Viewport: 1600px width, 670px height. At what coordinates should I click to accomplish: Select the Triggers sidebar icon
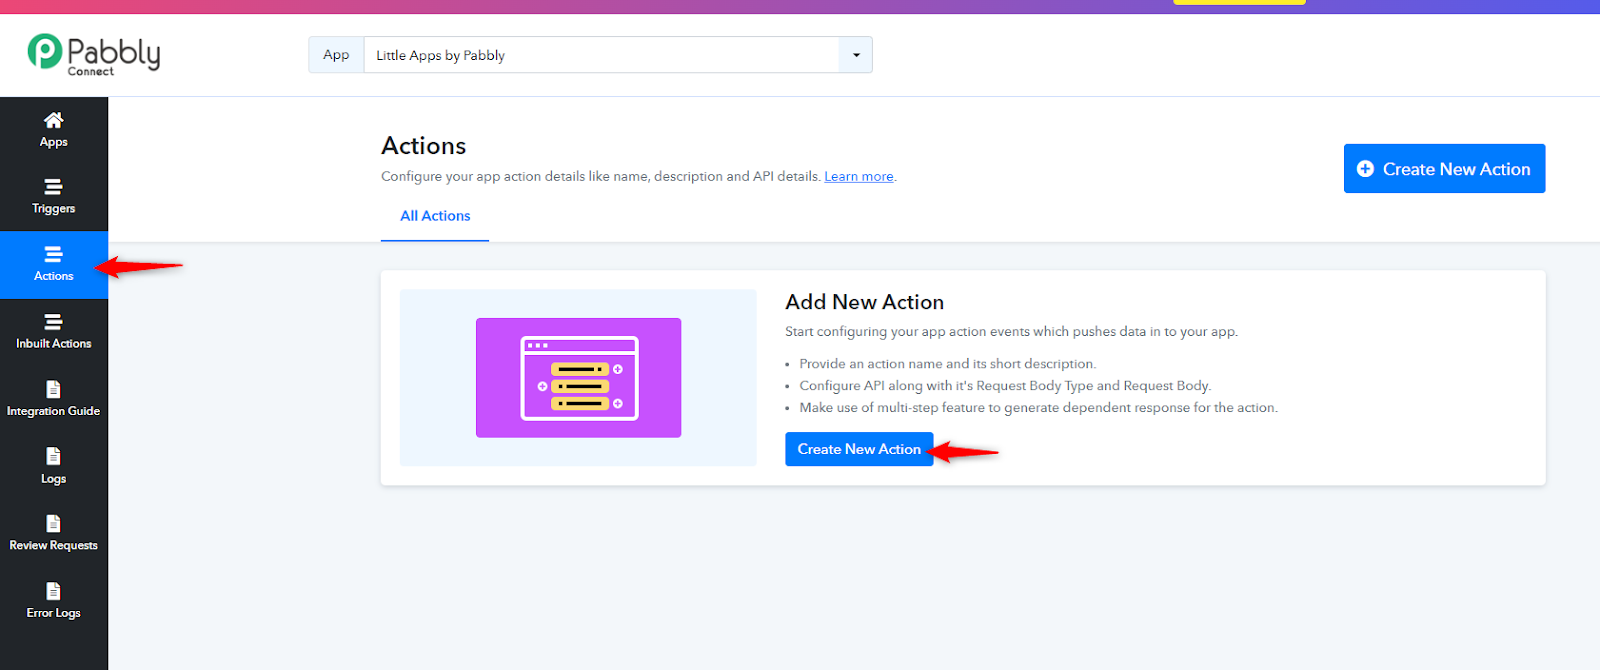pyautogui.click(x=53, y=187)
